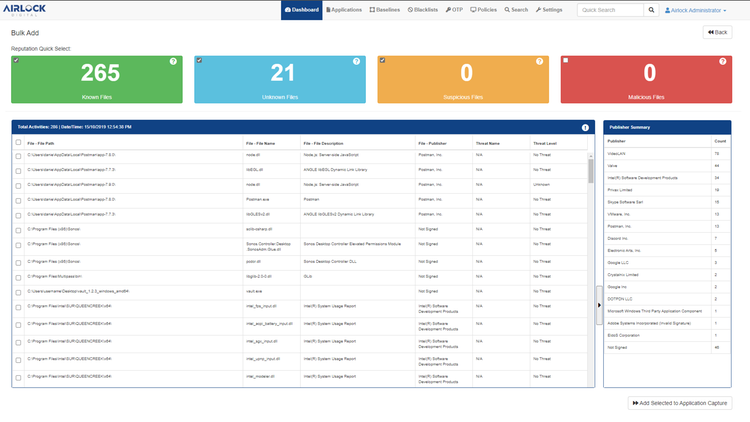Open the OTP menu item

[x=454, y=10]
